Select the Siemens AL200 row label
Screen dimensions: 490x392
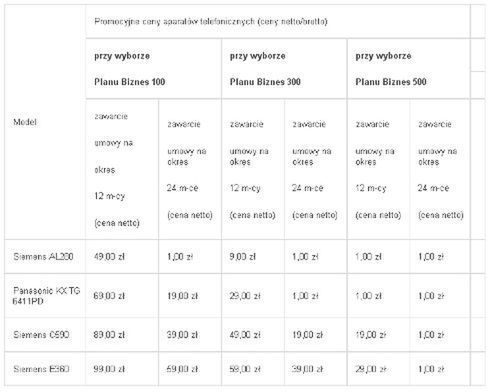(x=45, y=256)
